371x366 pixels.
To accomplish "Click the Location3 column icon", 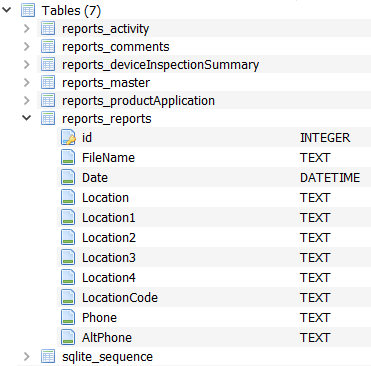I will click(68, 257).
